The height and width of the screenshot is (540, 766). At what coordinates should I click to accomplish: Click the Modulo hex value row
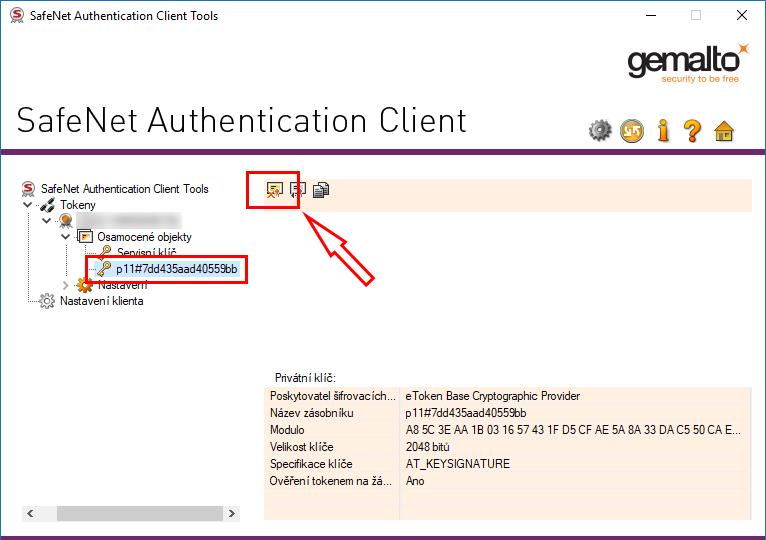pyautogui.click(x=573, y=430)
